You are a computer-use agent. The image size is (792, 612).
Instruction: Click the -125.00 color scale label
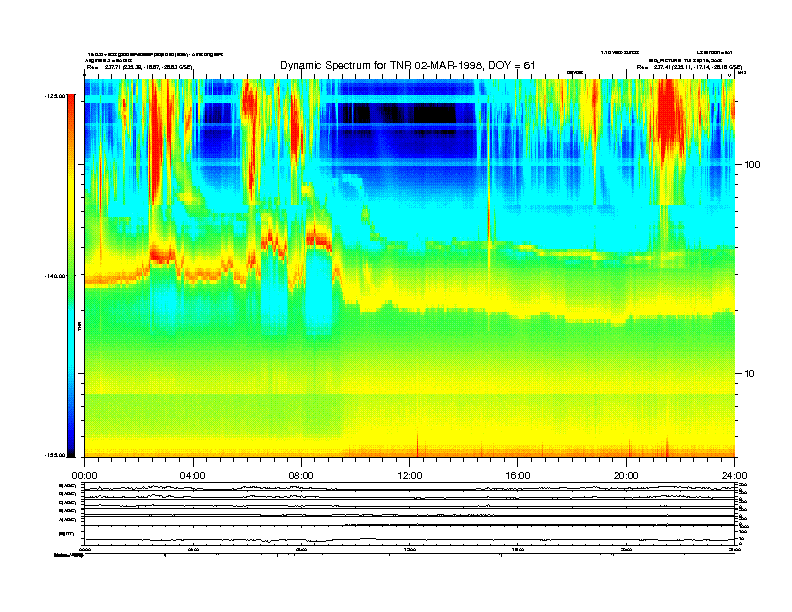[55, 95]
